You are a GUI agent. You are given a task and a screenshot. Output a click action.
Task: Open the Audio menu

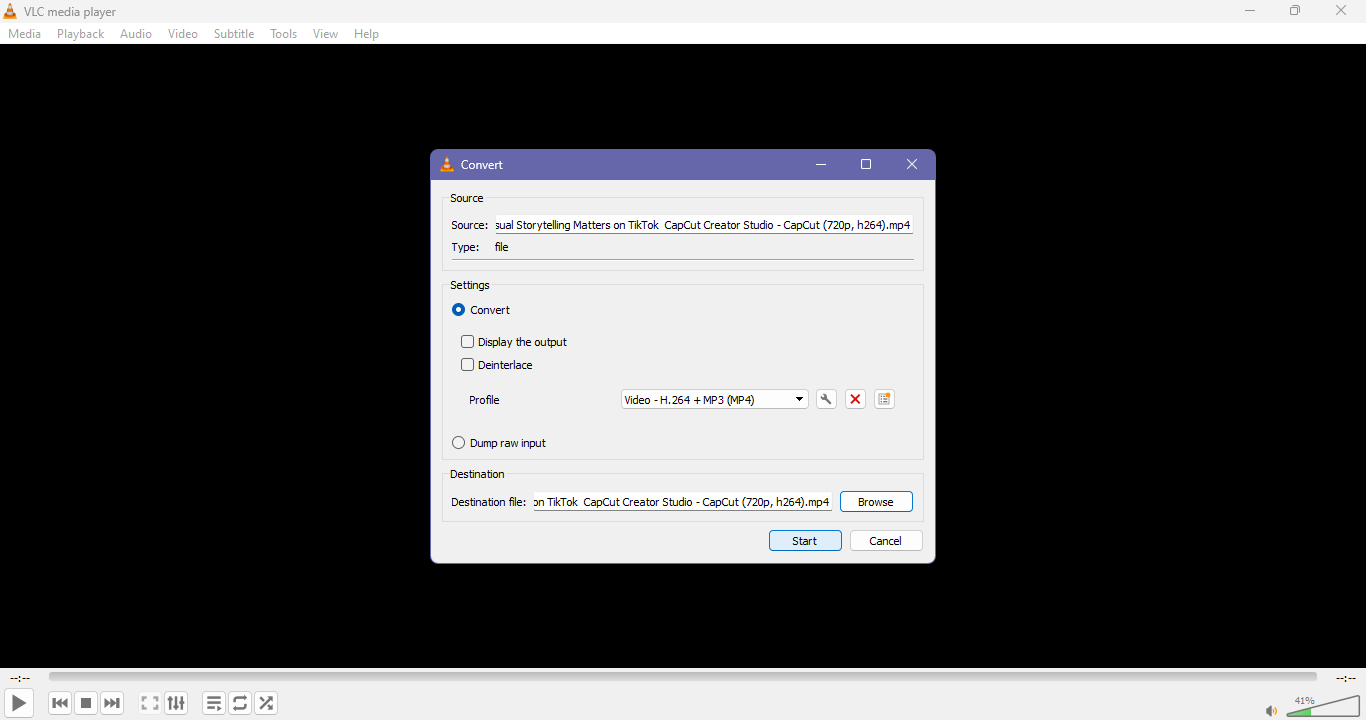pos(136,34)
